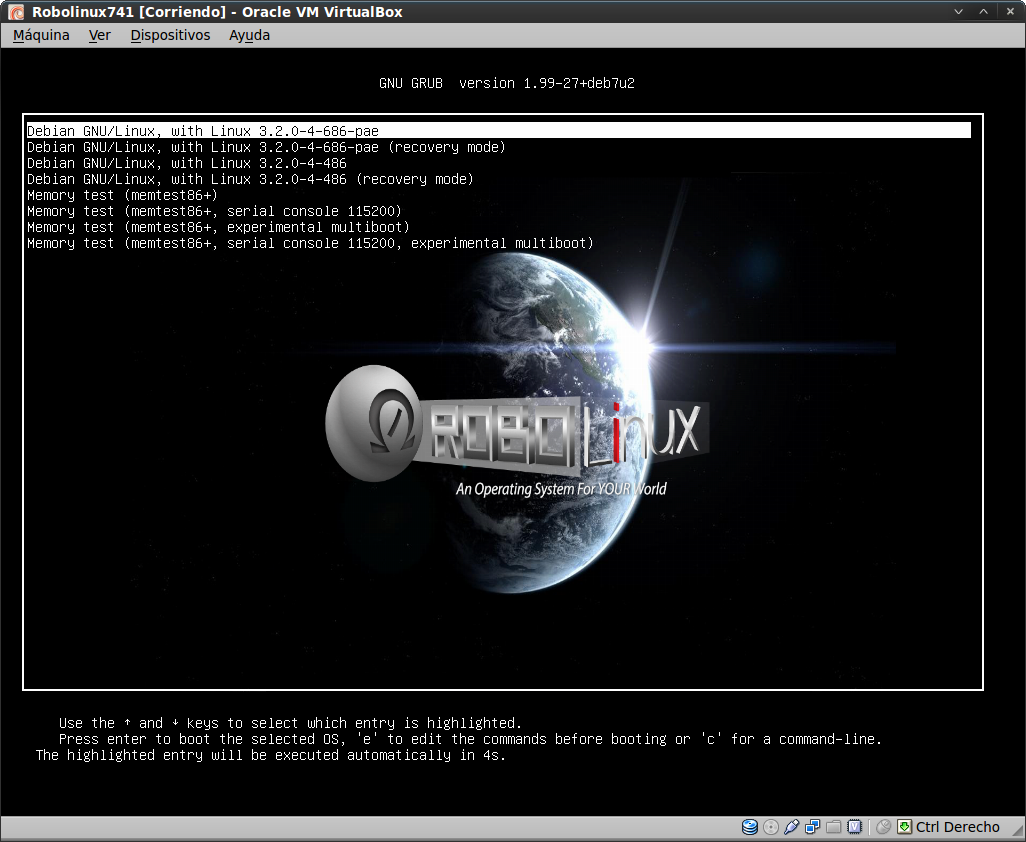
Task: Open the Ver menu
Action: click(x=99, y=35)
